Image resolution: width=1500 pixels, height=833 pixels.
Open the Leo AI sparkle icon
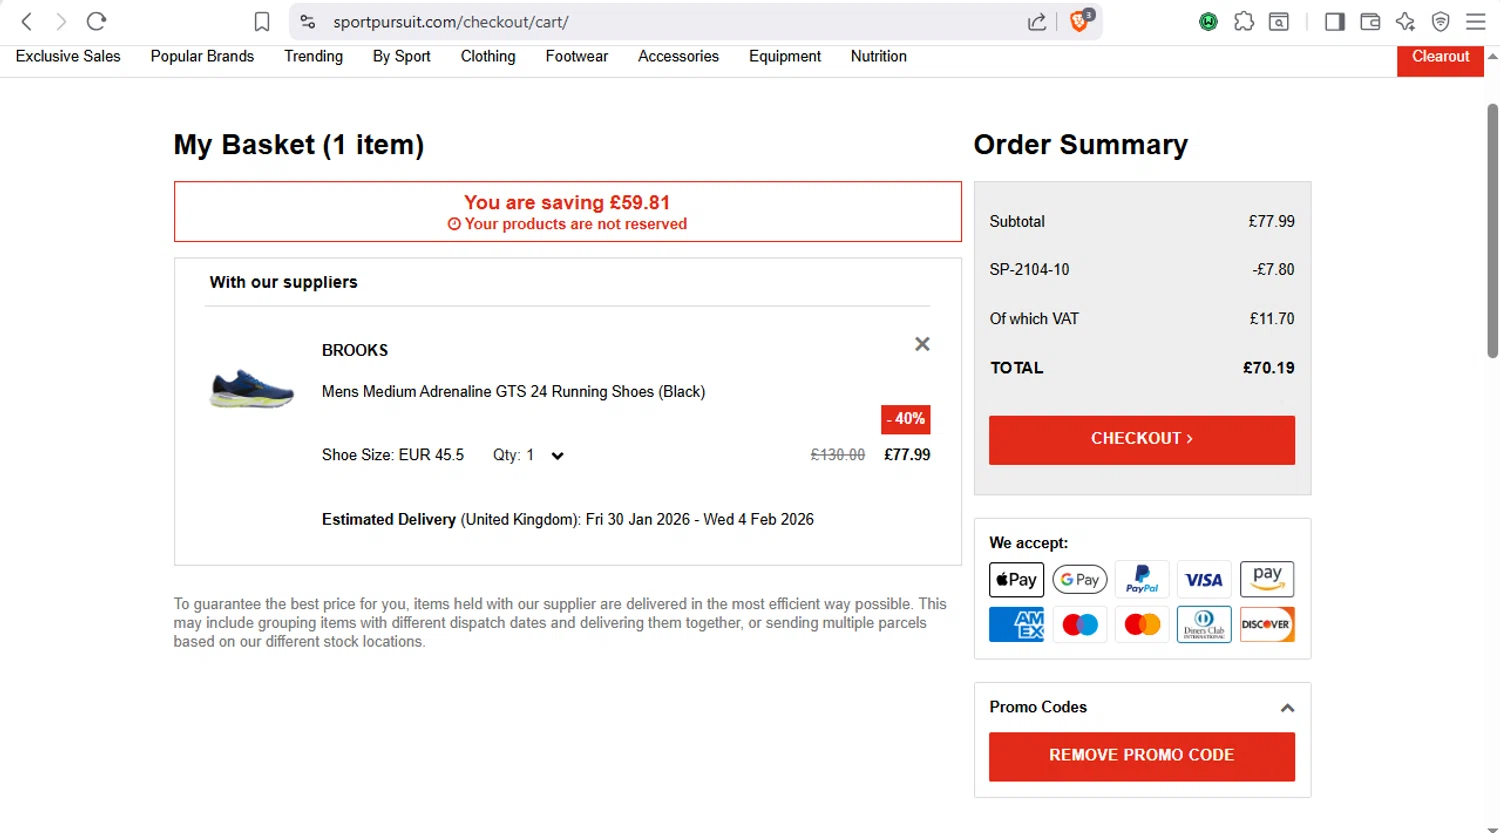tap(1405, 21)
